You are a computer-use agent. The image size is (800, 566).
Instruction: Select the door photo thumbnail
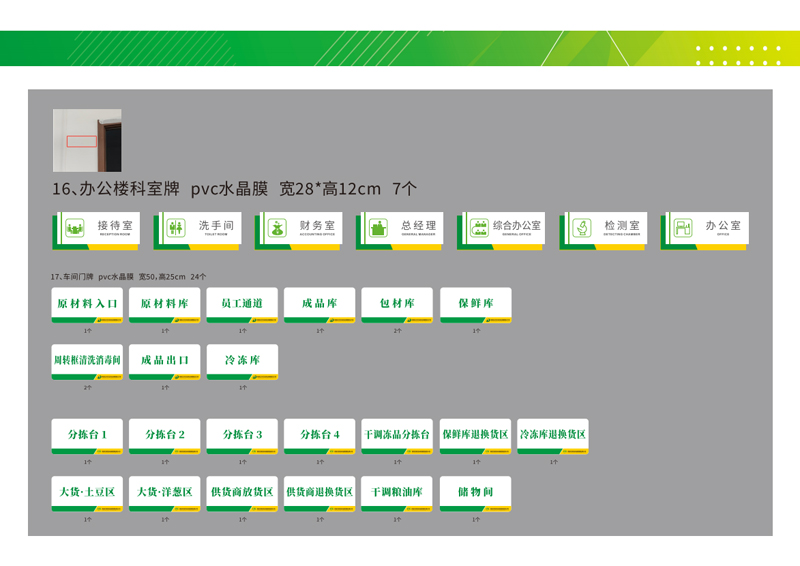[x=87, y=140]
